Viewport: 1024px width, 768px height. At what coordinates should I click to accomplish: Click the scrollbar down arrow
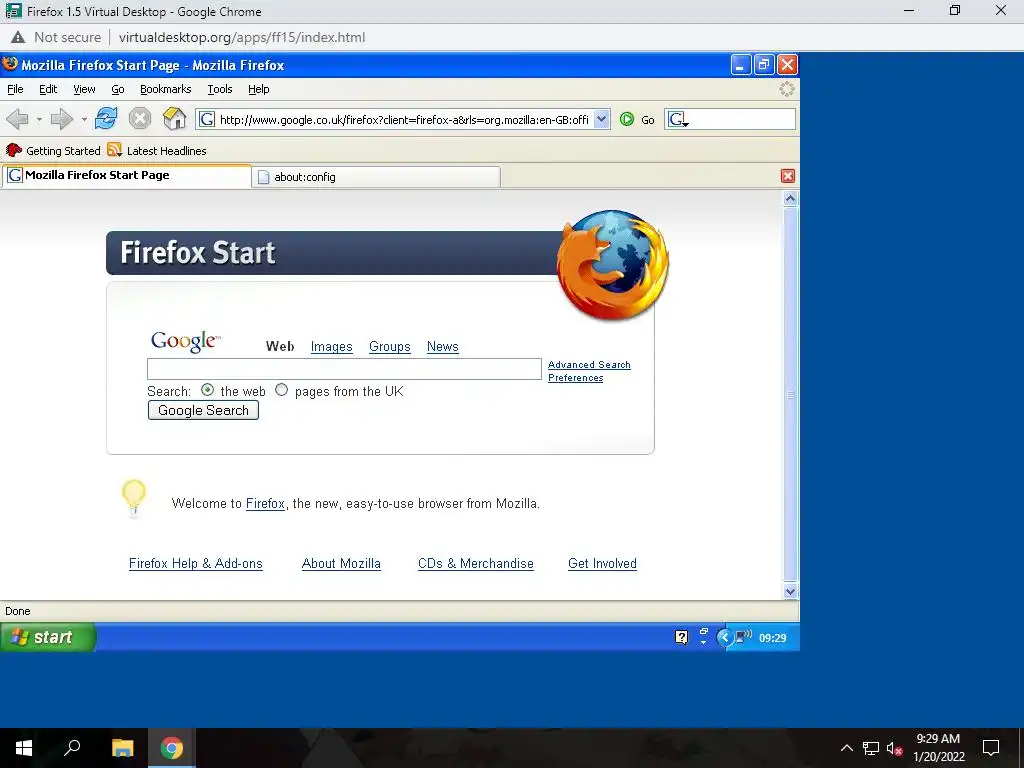click(790, 592)
